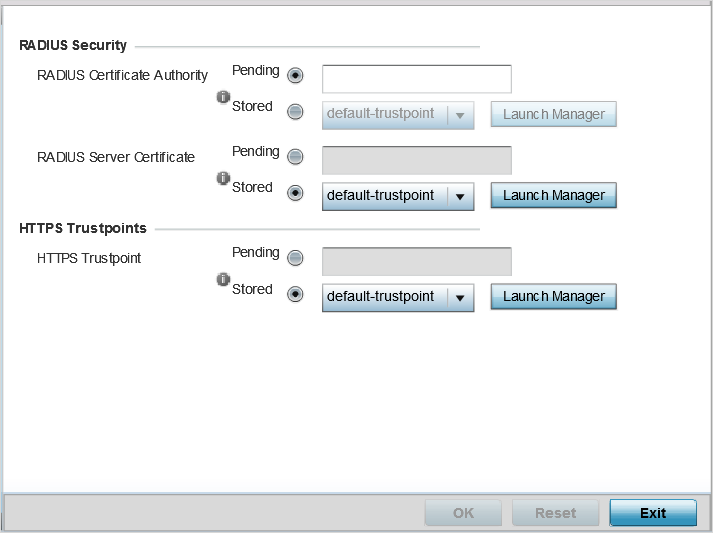
Task: Select Stored for RADIUS Server Certificate
Action: pos(295,193)
